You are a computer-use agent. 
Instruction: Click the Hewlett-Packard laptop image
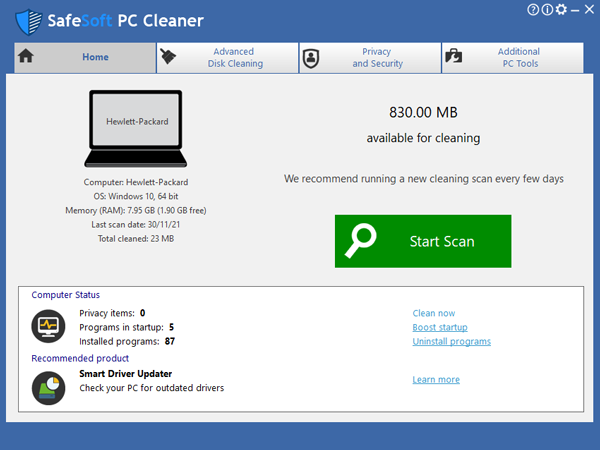[x=136, y=129]
